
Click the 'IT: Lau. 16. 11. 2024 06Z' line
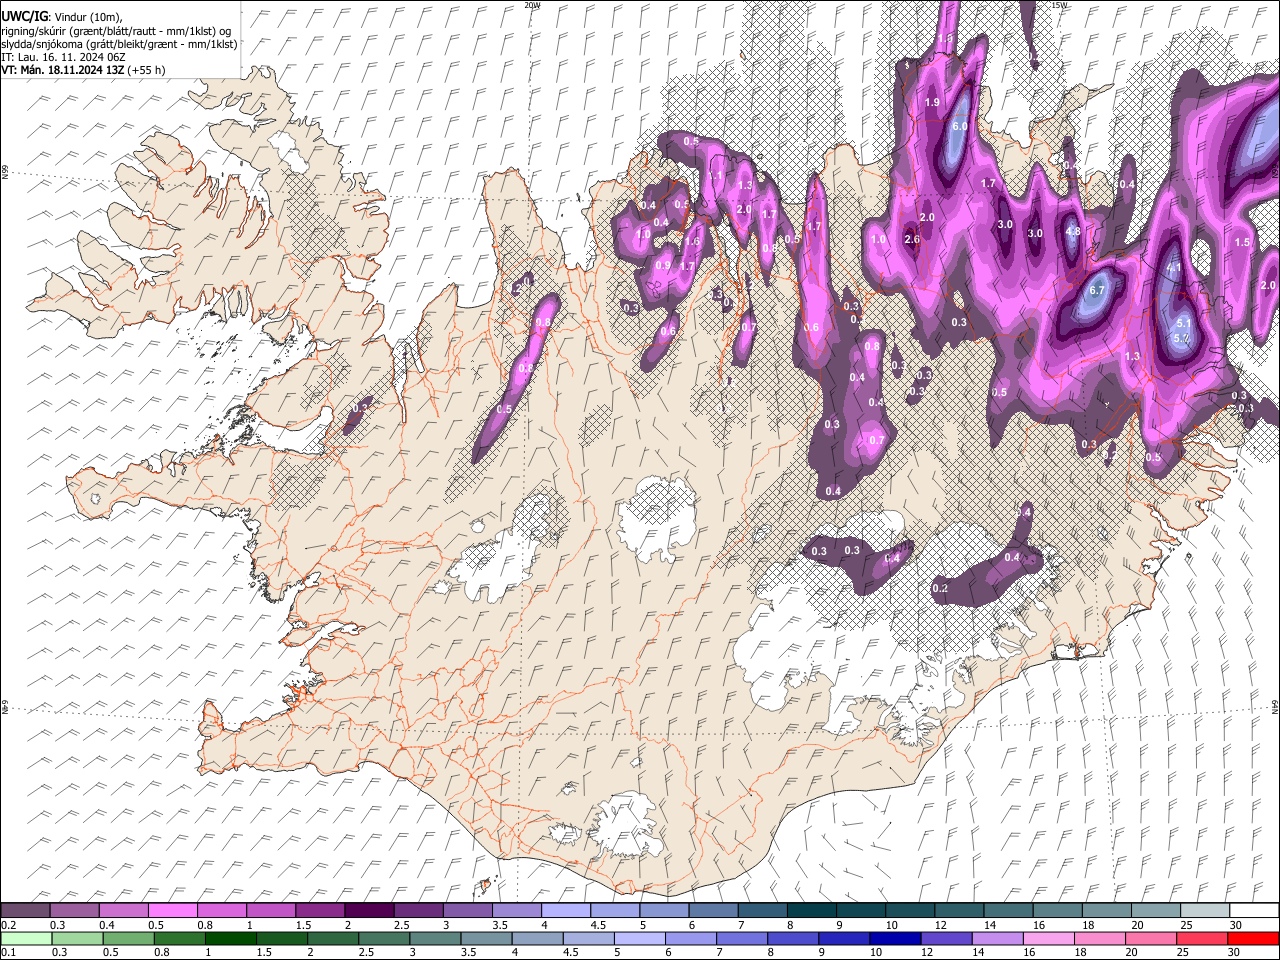[x=63, y=57]
